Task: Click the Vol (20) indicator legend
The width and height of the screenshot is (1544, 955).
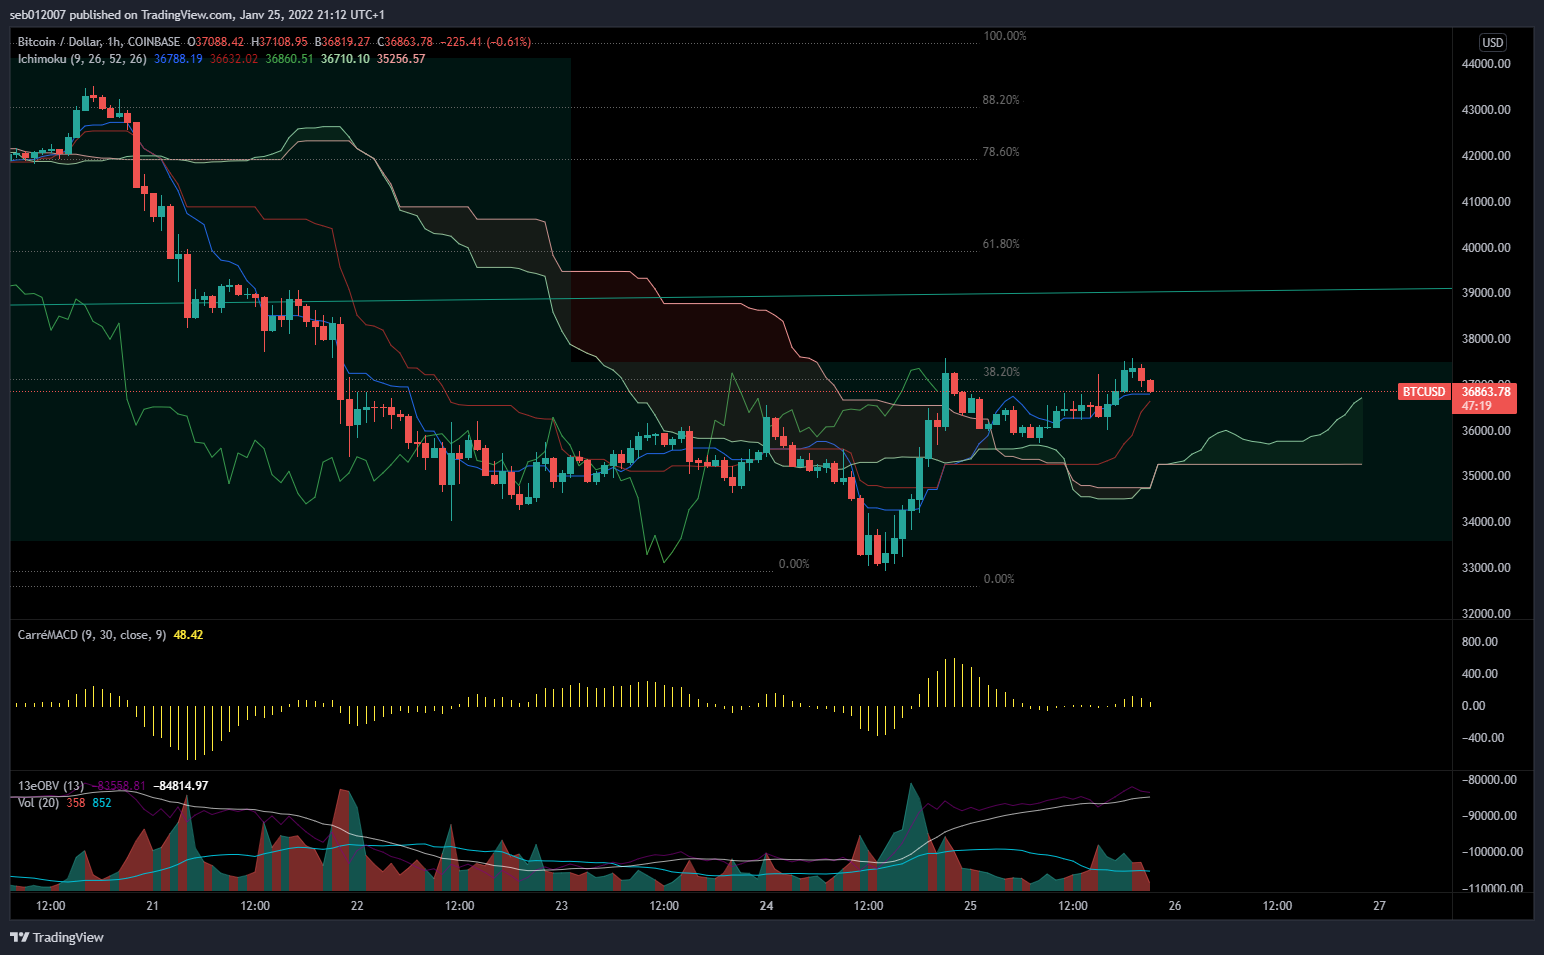Action: point(38,803)
